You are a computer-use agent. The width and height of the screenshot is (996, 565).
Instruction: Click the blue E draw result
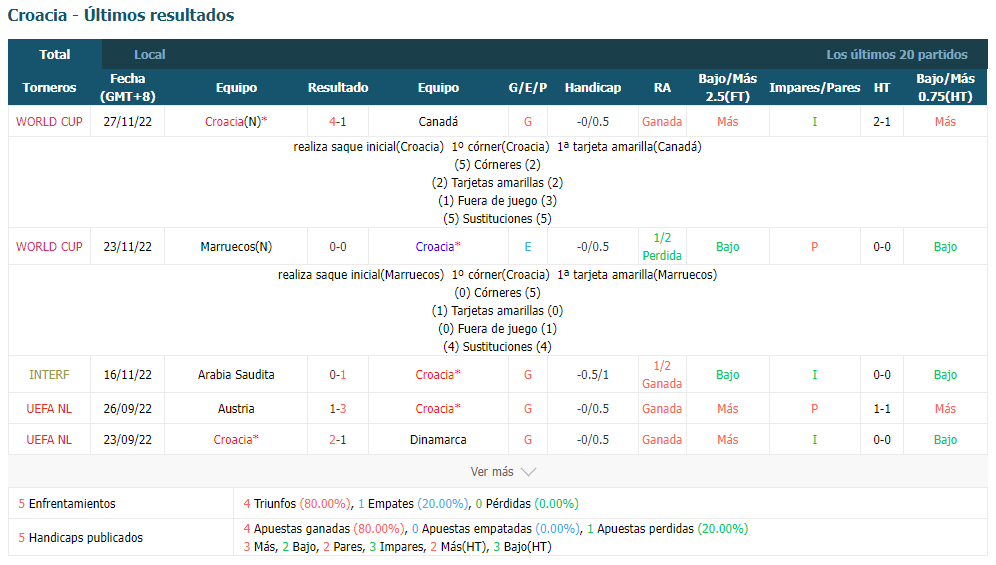pos(528,247)
